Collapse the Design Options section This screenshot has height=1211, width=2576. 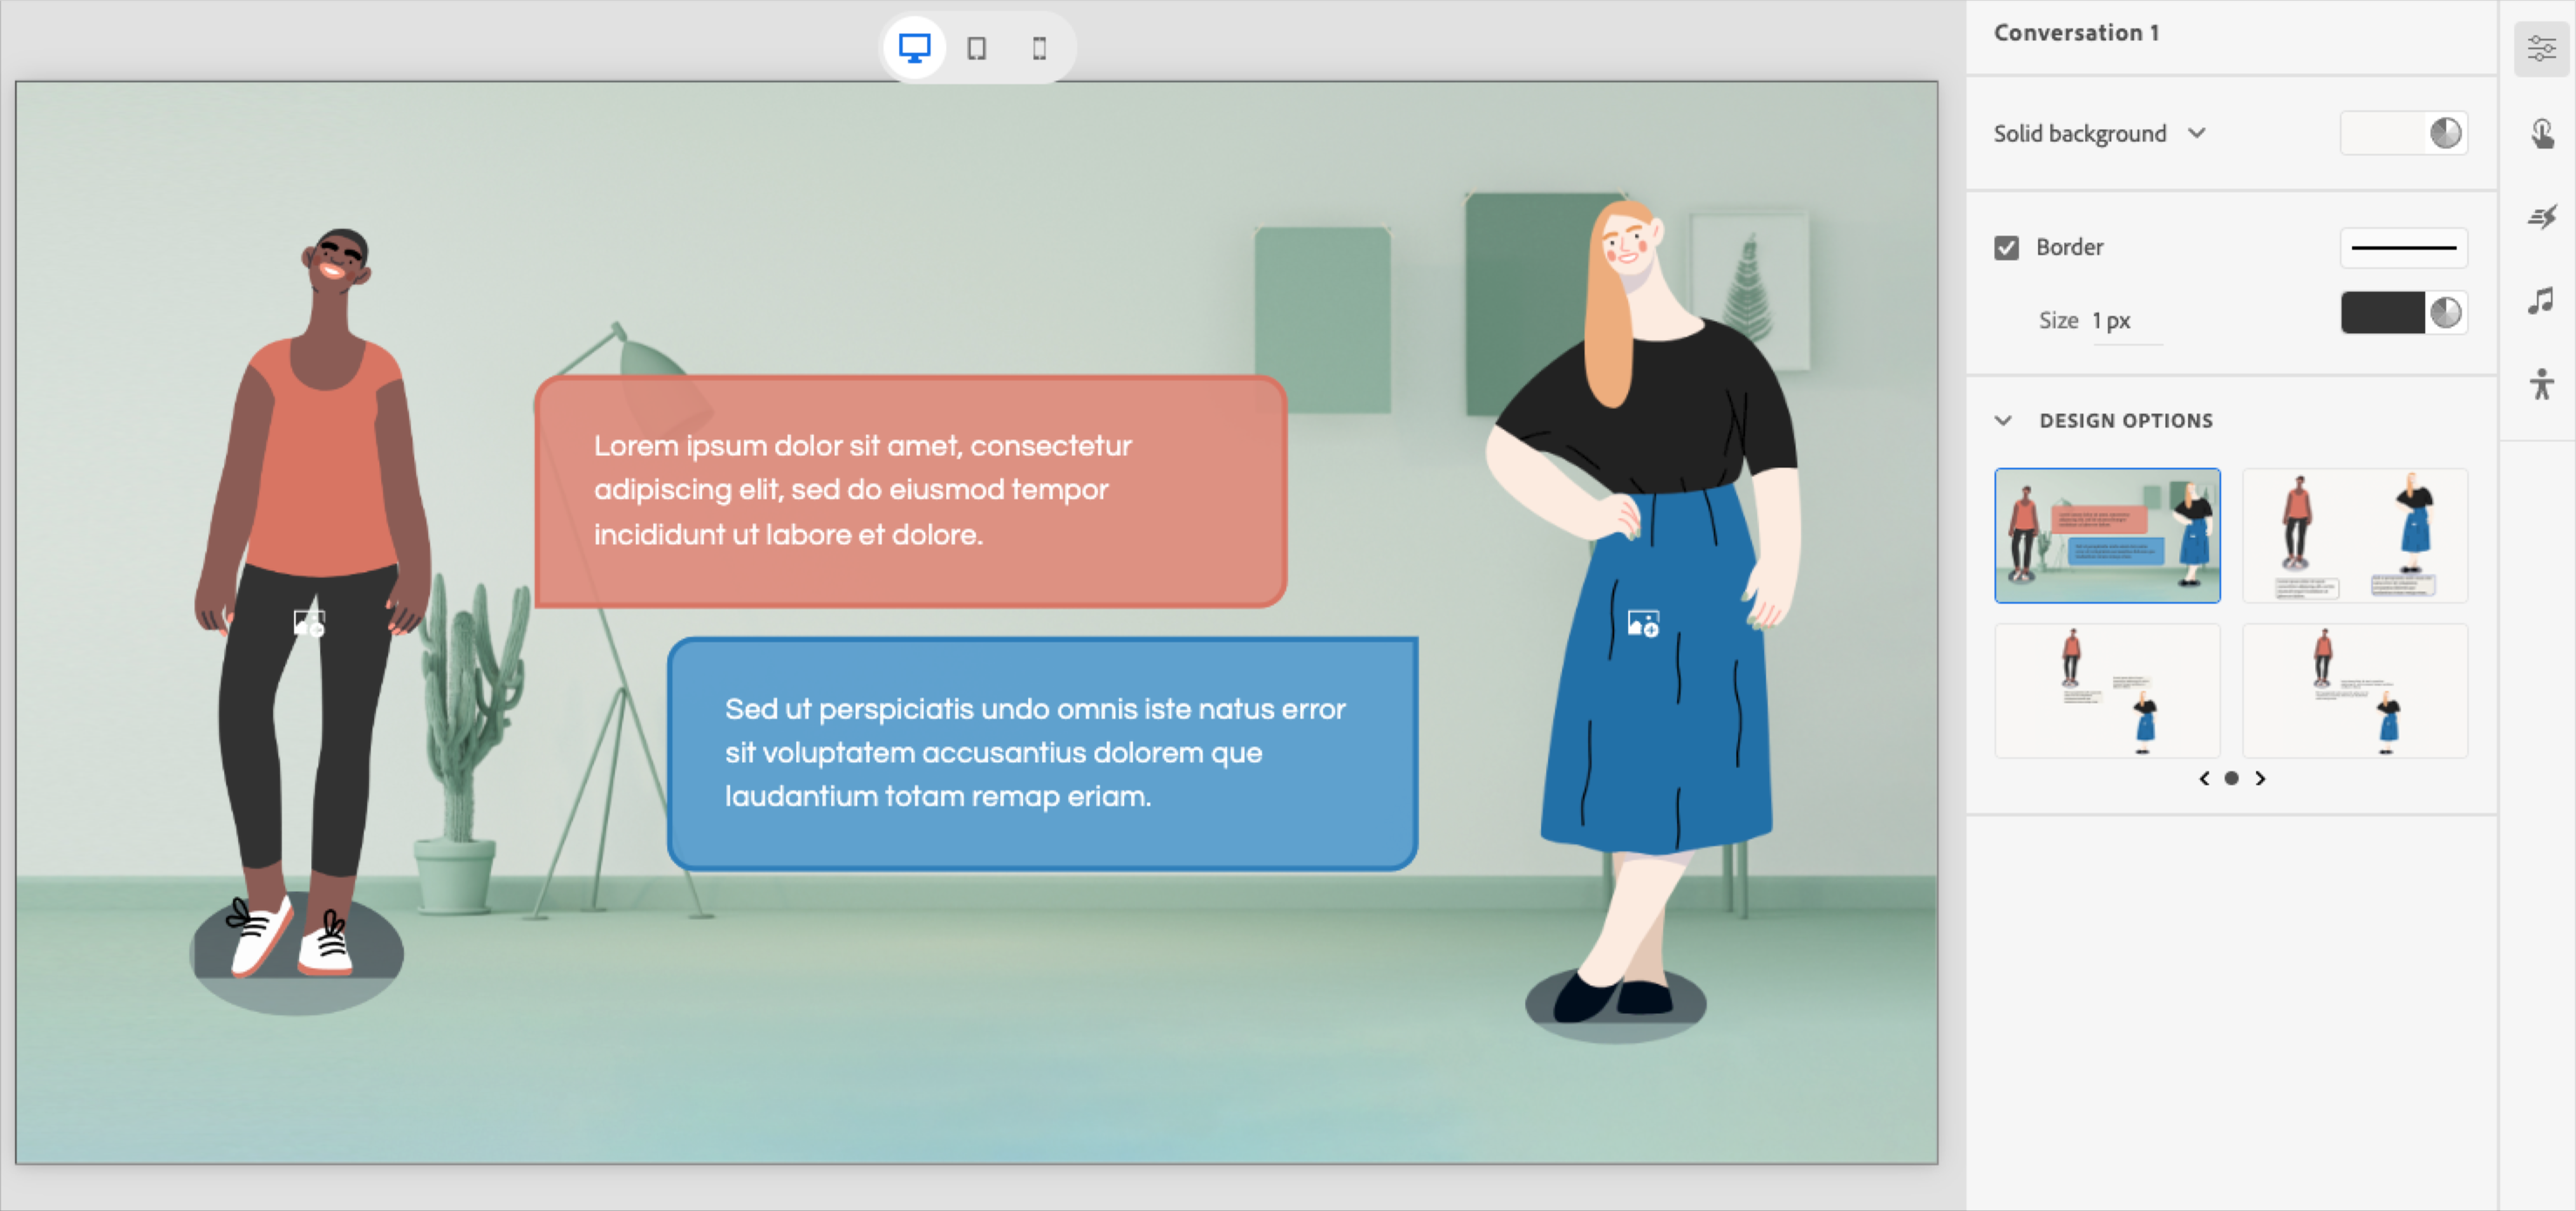(2003, 420)
